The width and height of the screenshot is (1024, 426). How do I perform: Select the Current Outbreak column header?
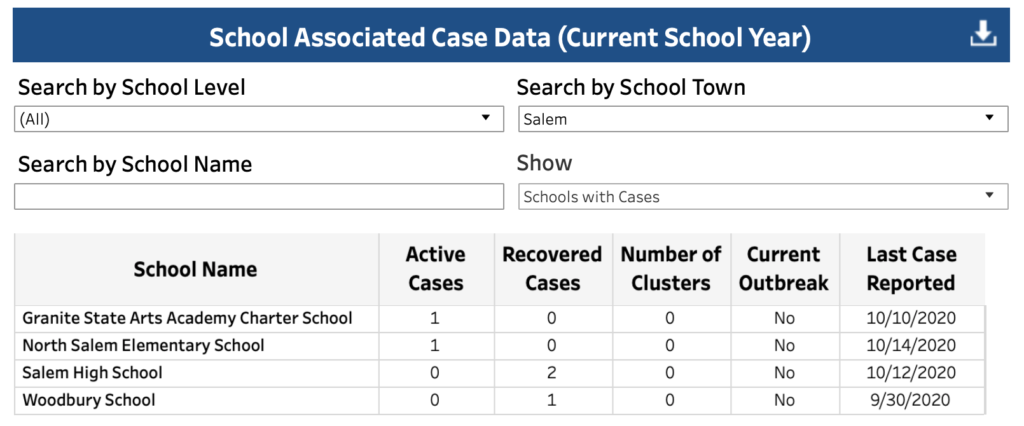tap(784, 269)
